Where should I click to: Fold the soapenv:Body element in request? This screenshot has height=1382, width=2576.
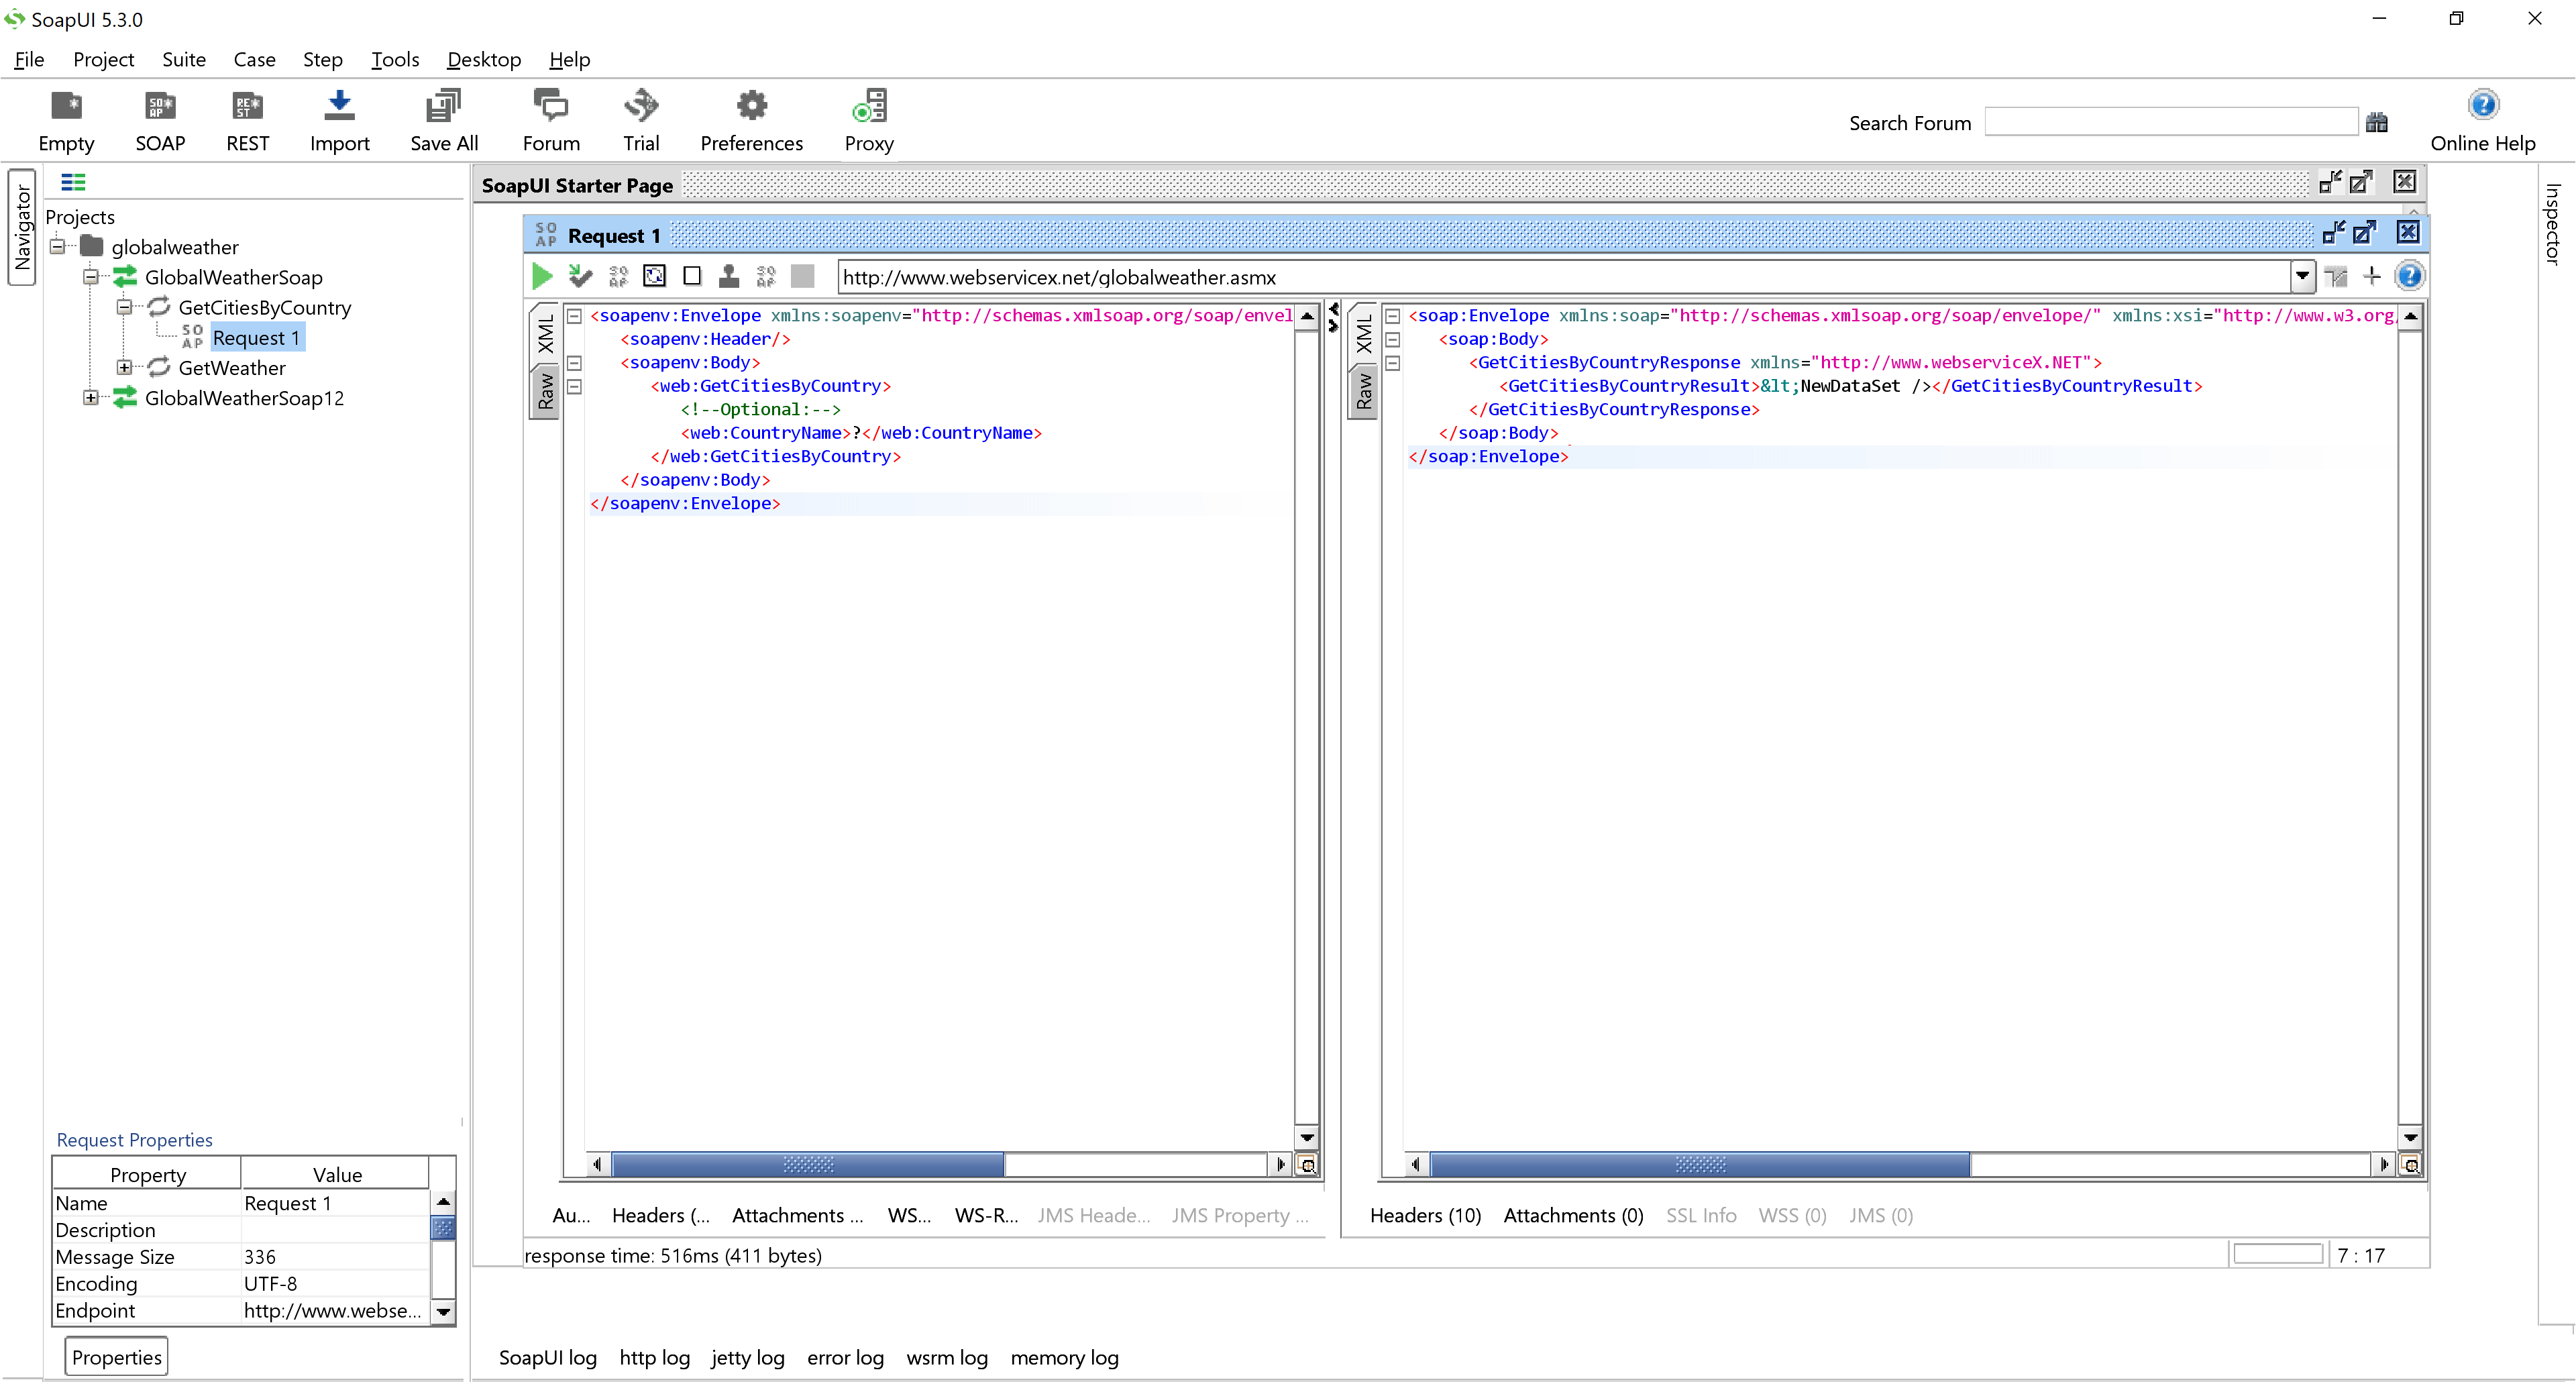pyautogui.click(x=575, y=363)
